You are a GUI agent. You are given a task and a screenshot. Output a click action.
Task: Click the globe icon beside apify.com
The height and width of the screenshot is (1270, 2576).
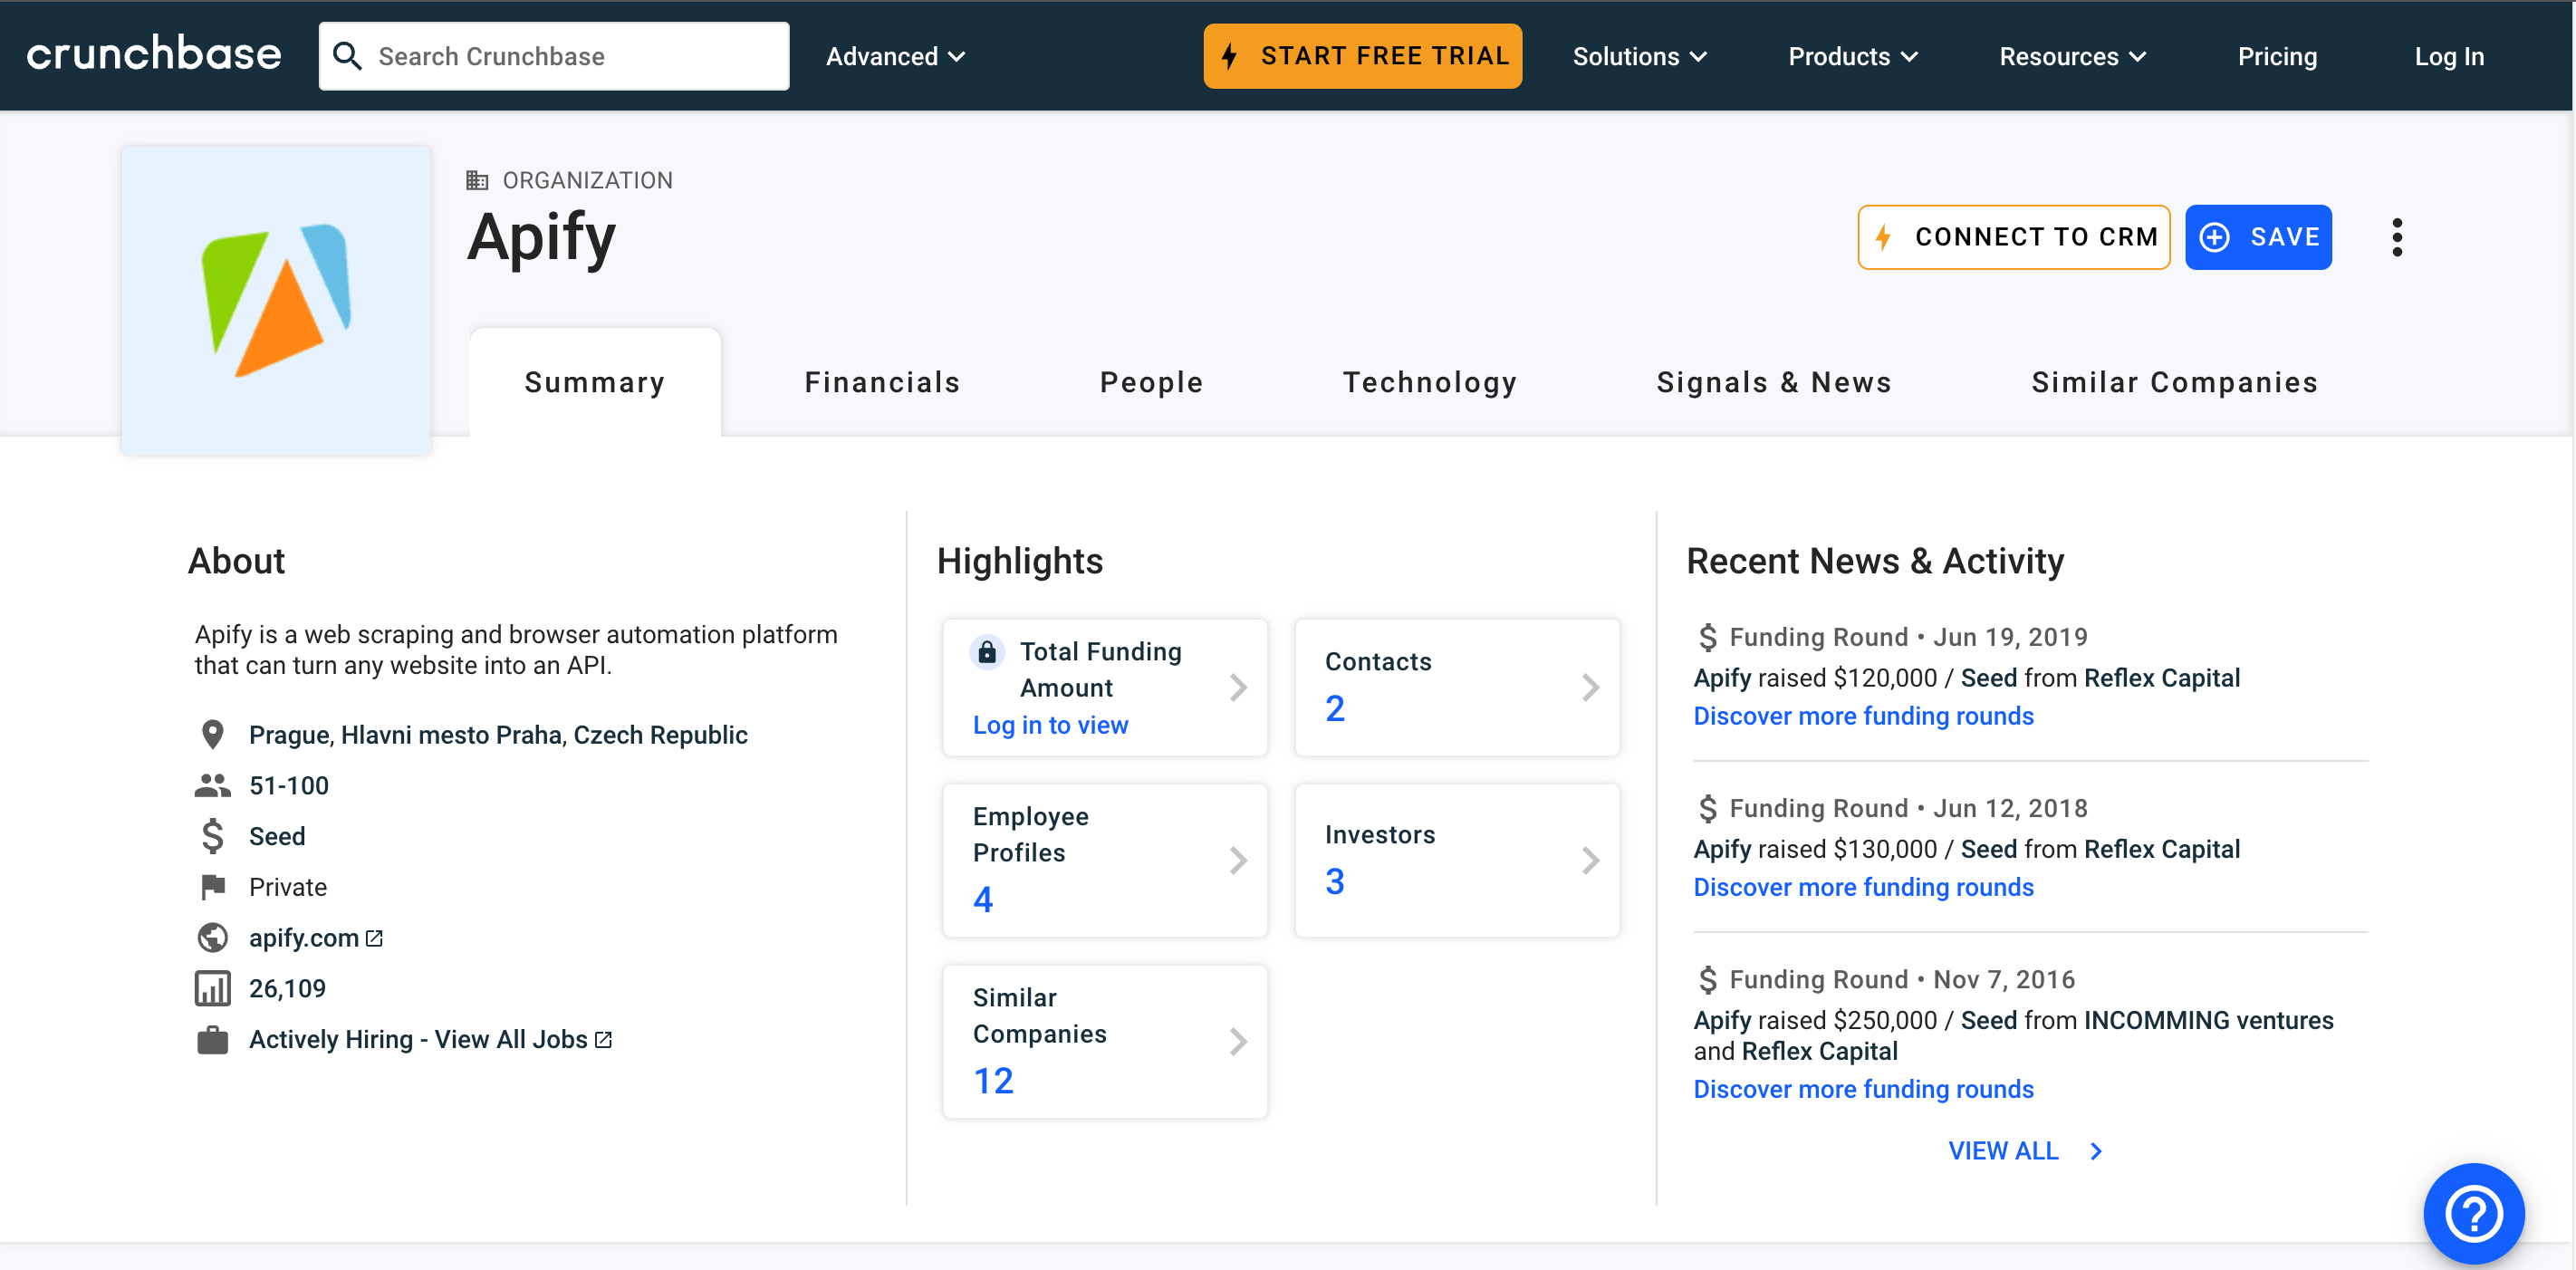pos(212,937)
